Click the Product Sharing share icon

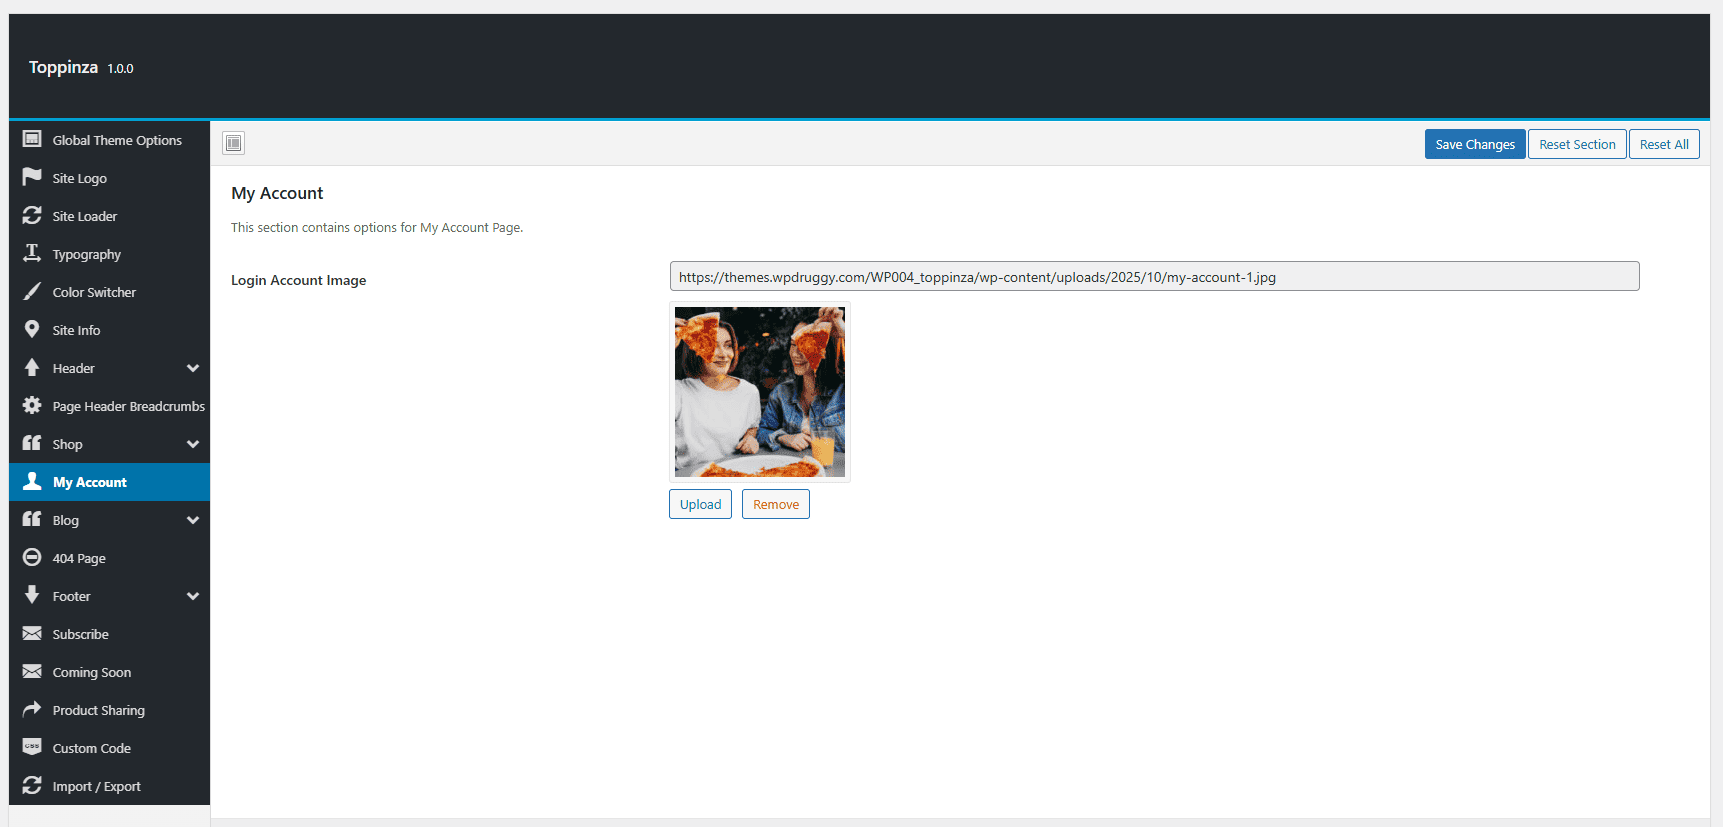(32, 709)
